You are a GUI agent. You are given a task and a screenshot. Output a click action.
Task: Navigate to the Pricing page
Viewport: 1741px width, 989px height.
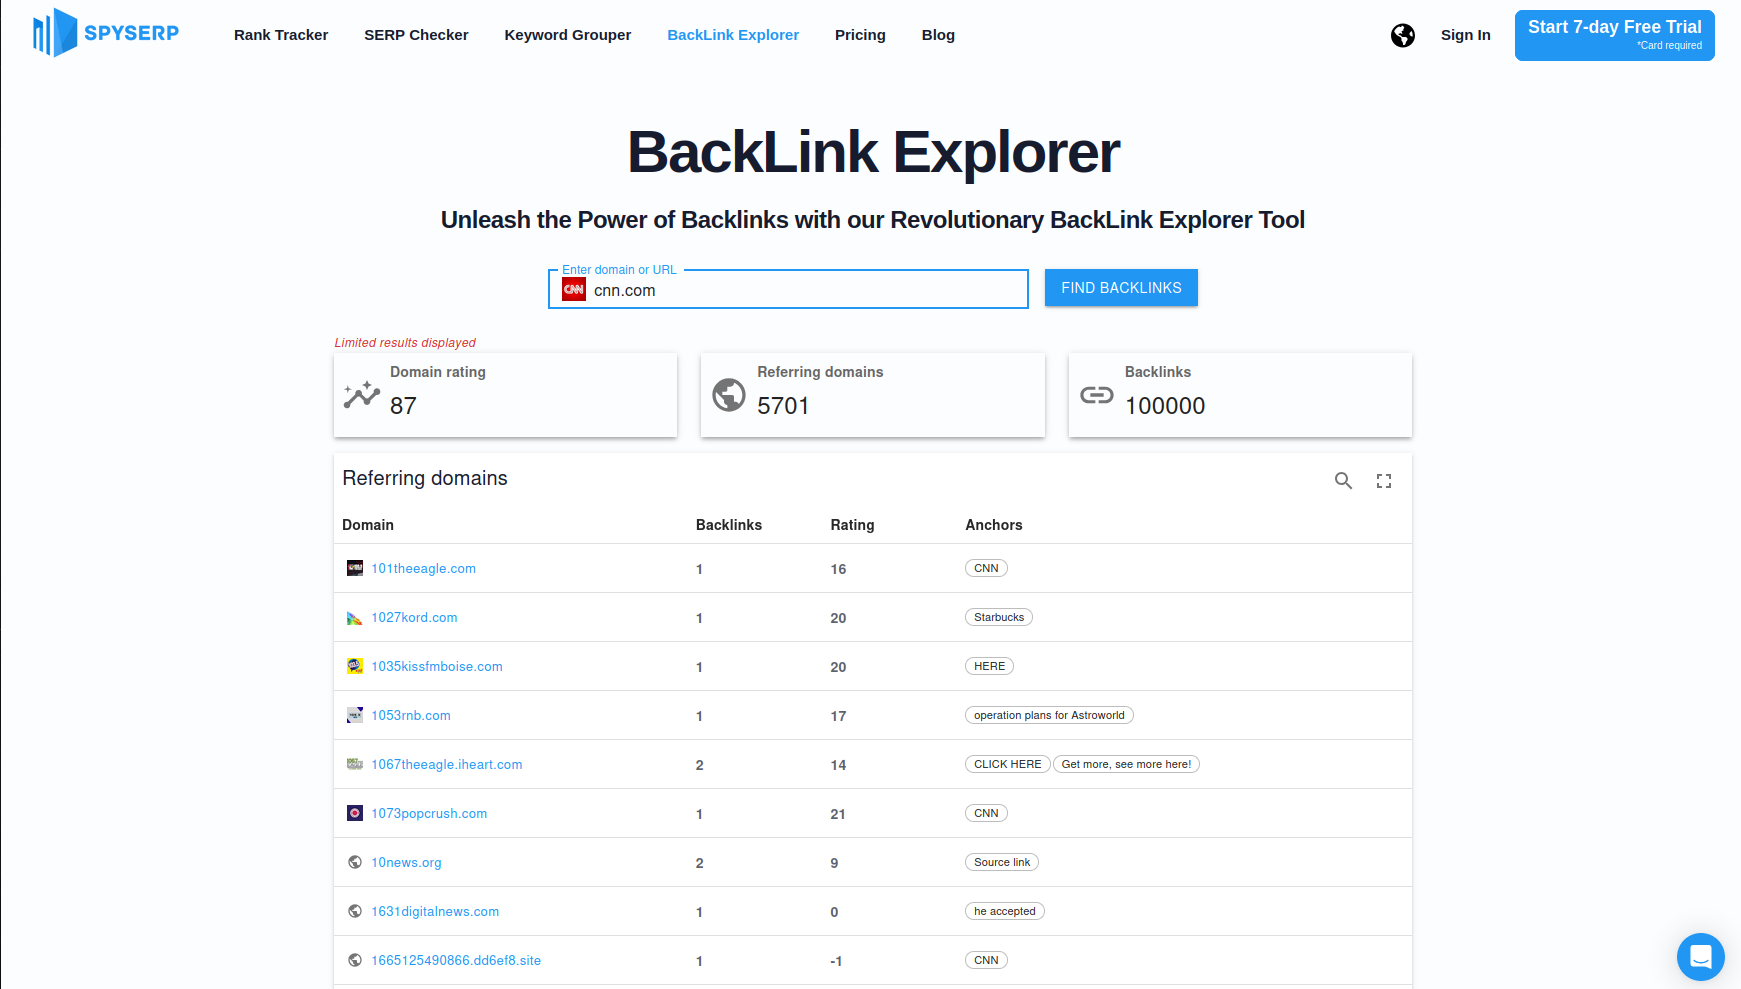pyautogui.click(x=860, y=35)
